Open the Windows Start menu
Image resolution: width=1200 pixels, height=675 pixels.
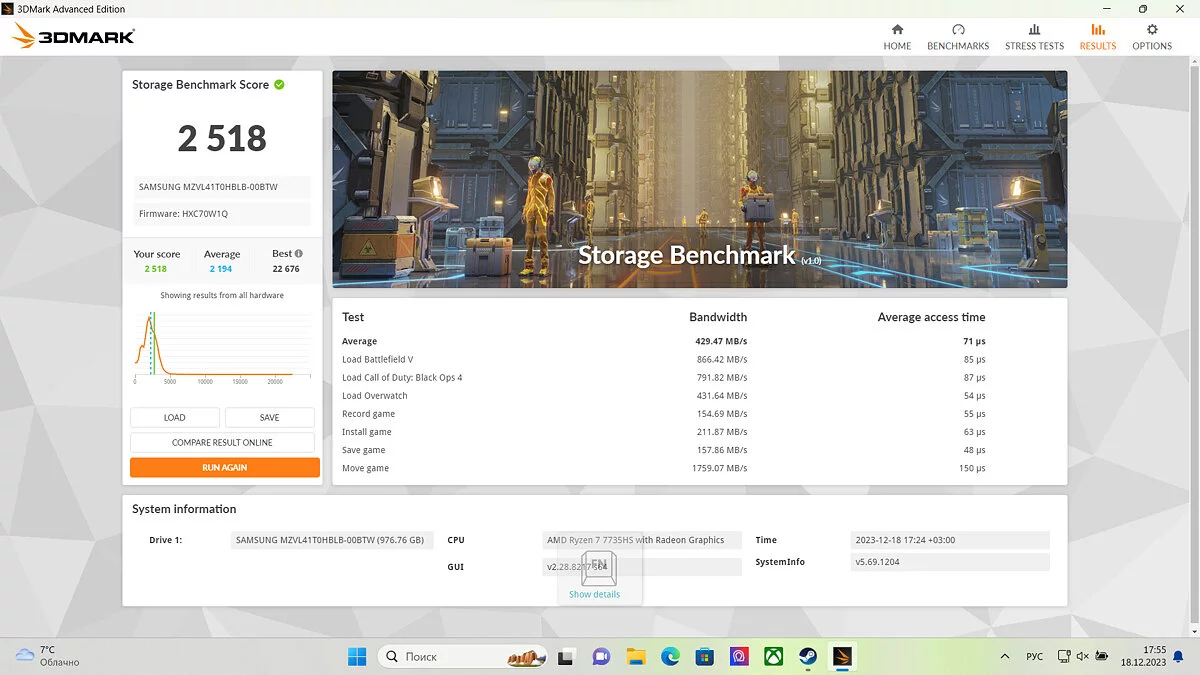click(357, 657)
